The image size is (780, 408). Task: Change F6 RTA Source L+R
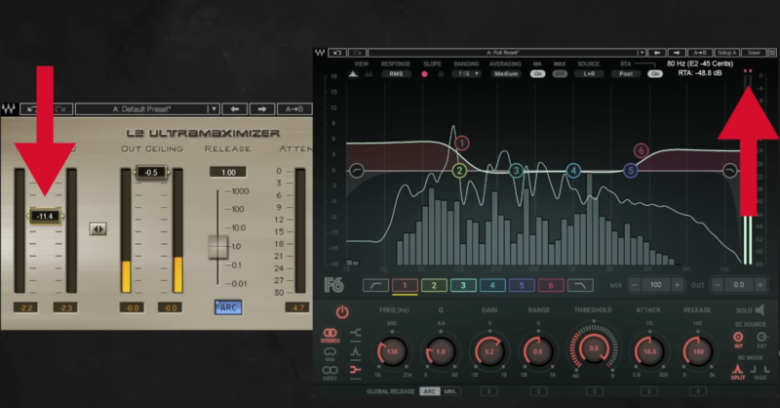pos(589,74)
